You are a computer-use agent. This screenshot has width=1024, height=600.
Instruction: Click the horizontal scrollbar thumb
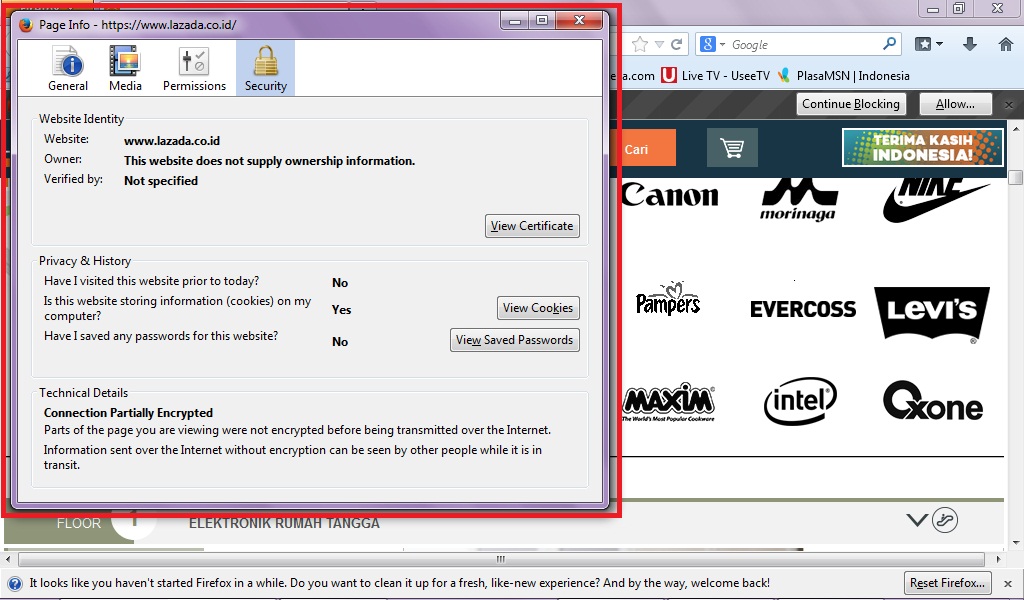tap(501, 560)
